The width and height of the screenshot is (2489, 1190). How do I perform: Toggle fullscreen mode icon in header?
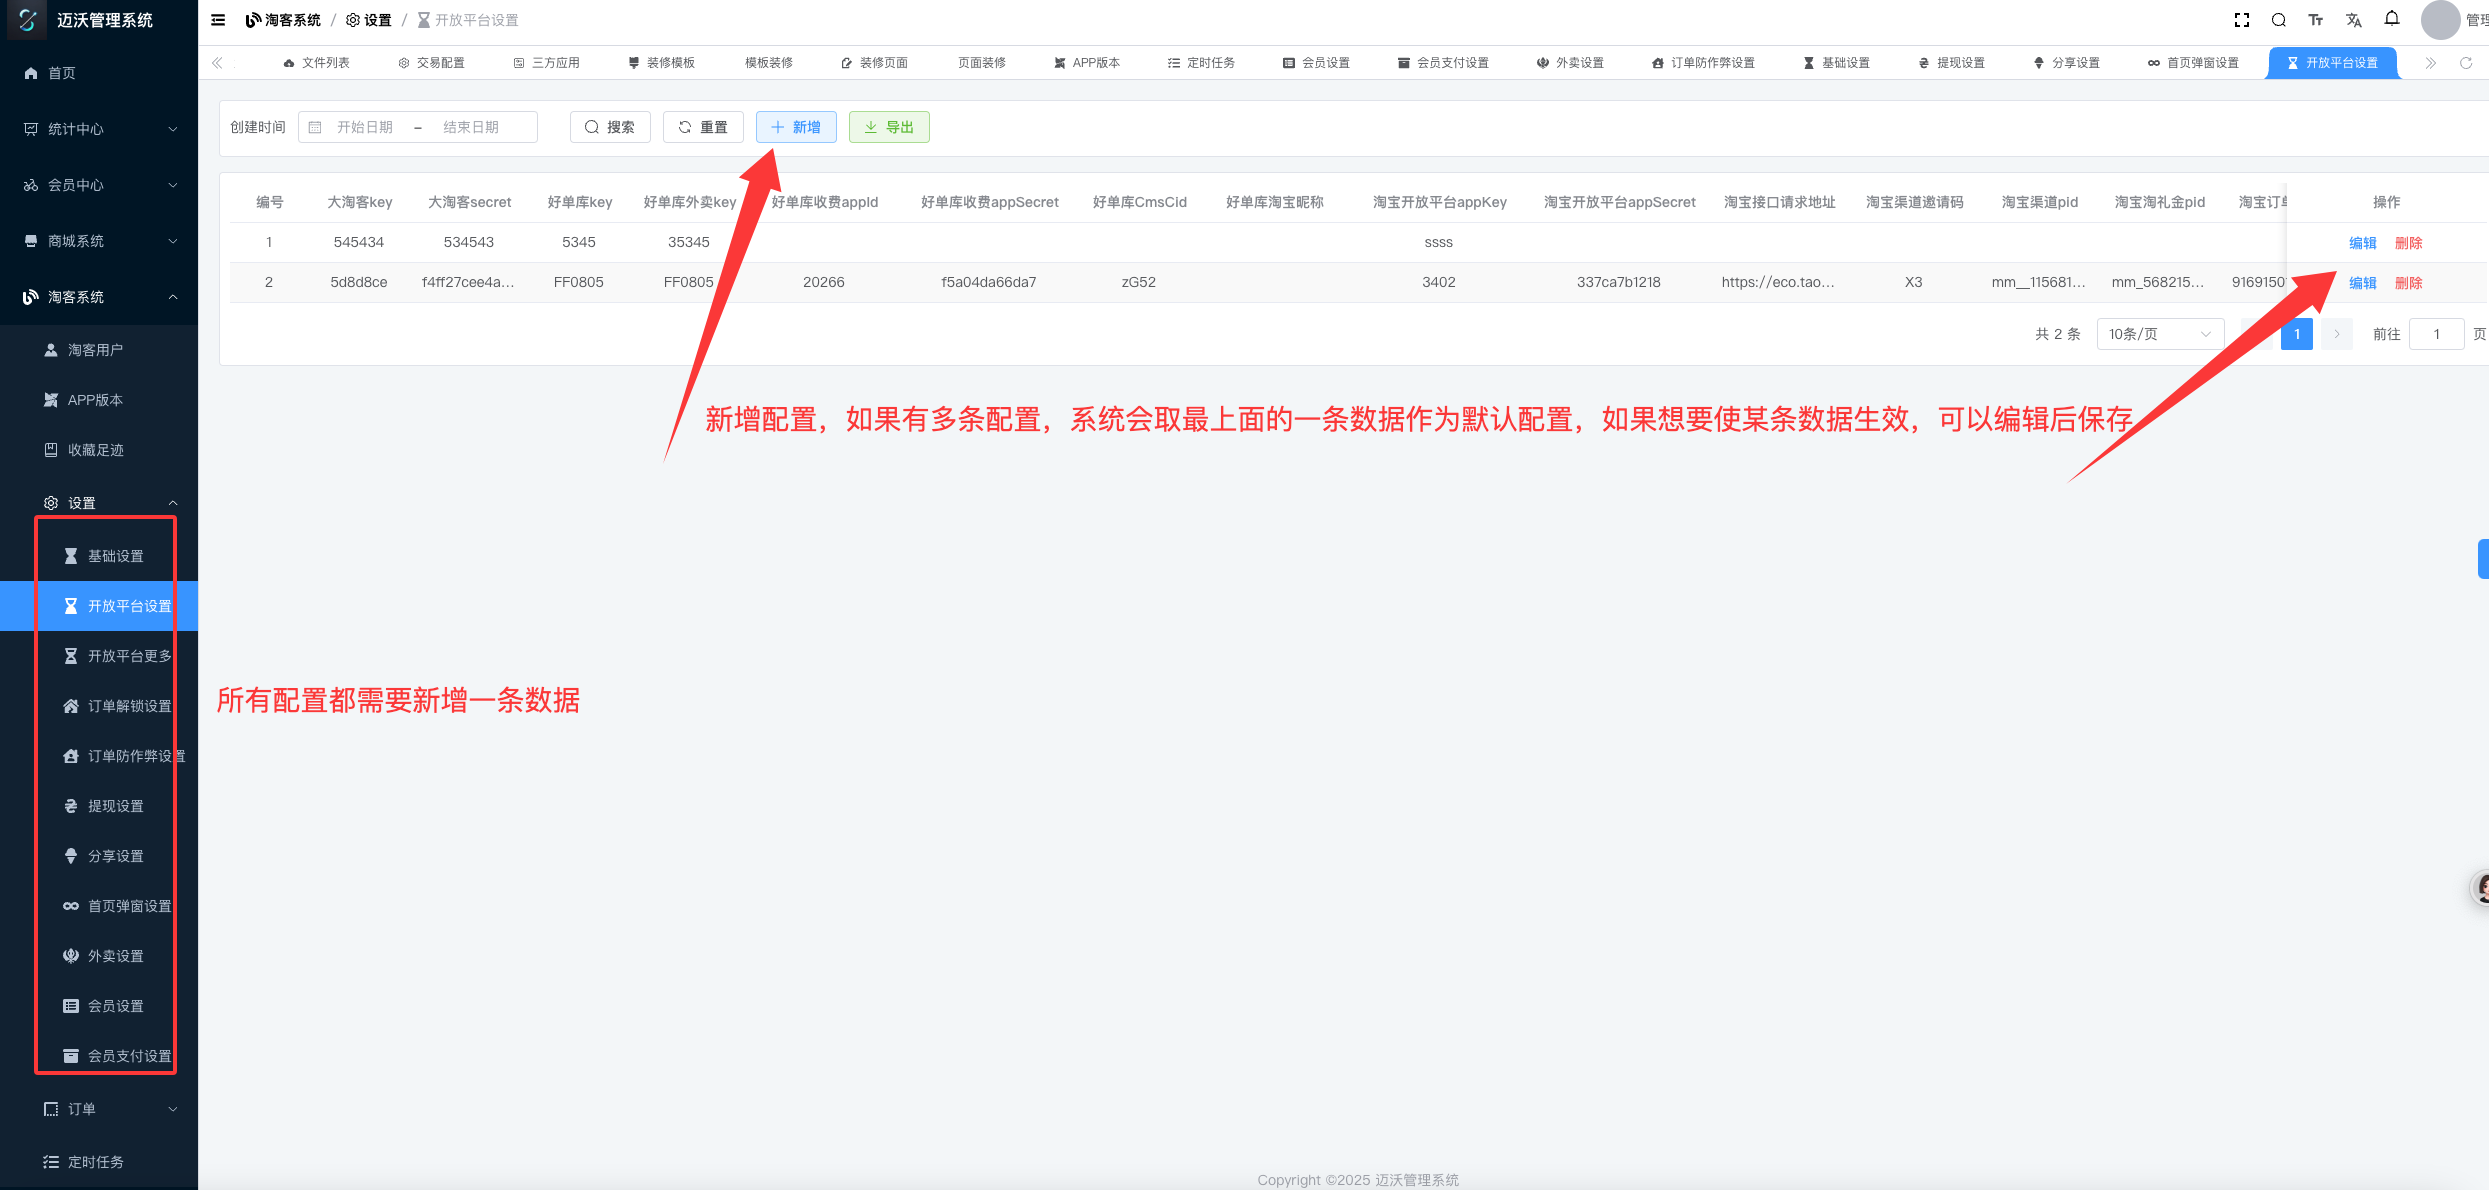point(2241,20)
